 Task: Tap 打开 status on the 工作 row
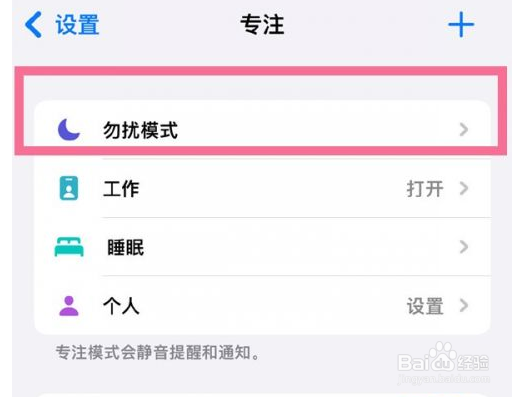pyautogui.click(x=425, y=189)
